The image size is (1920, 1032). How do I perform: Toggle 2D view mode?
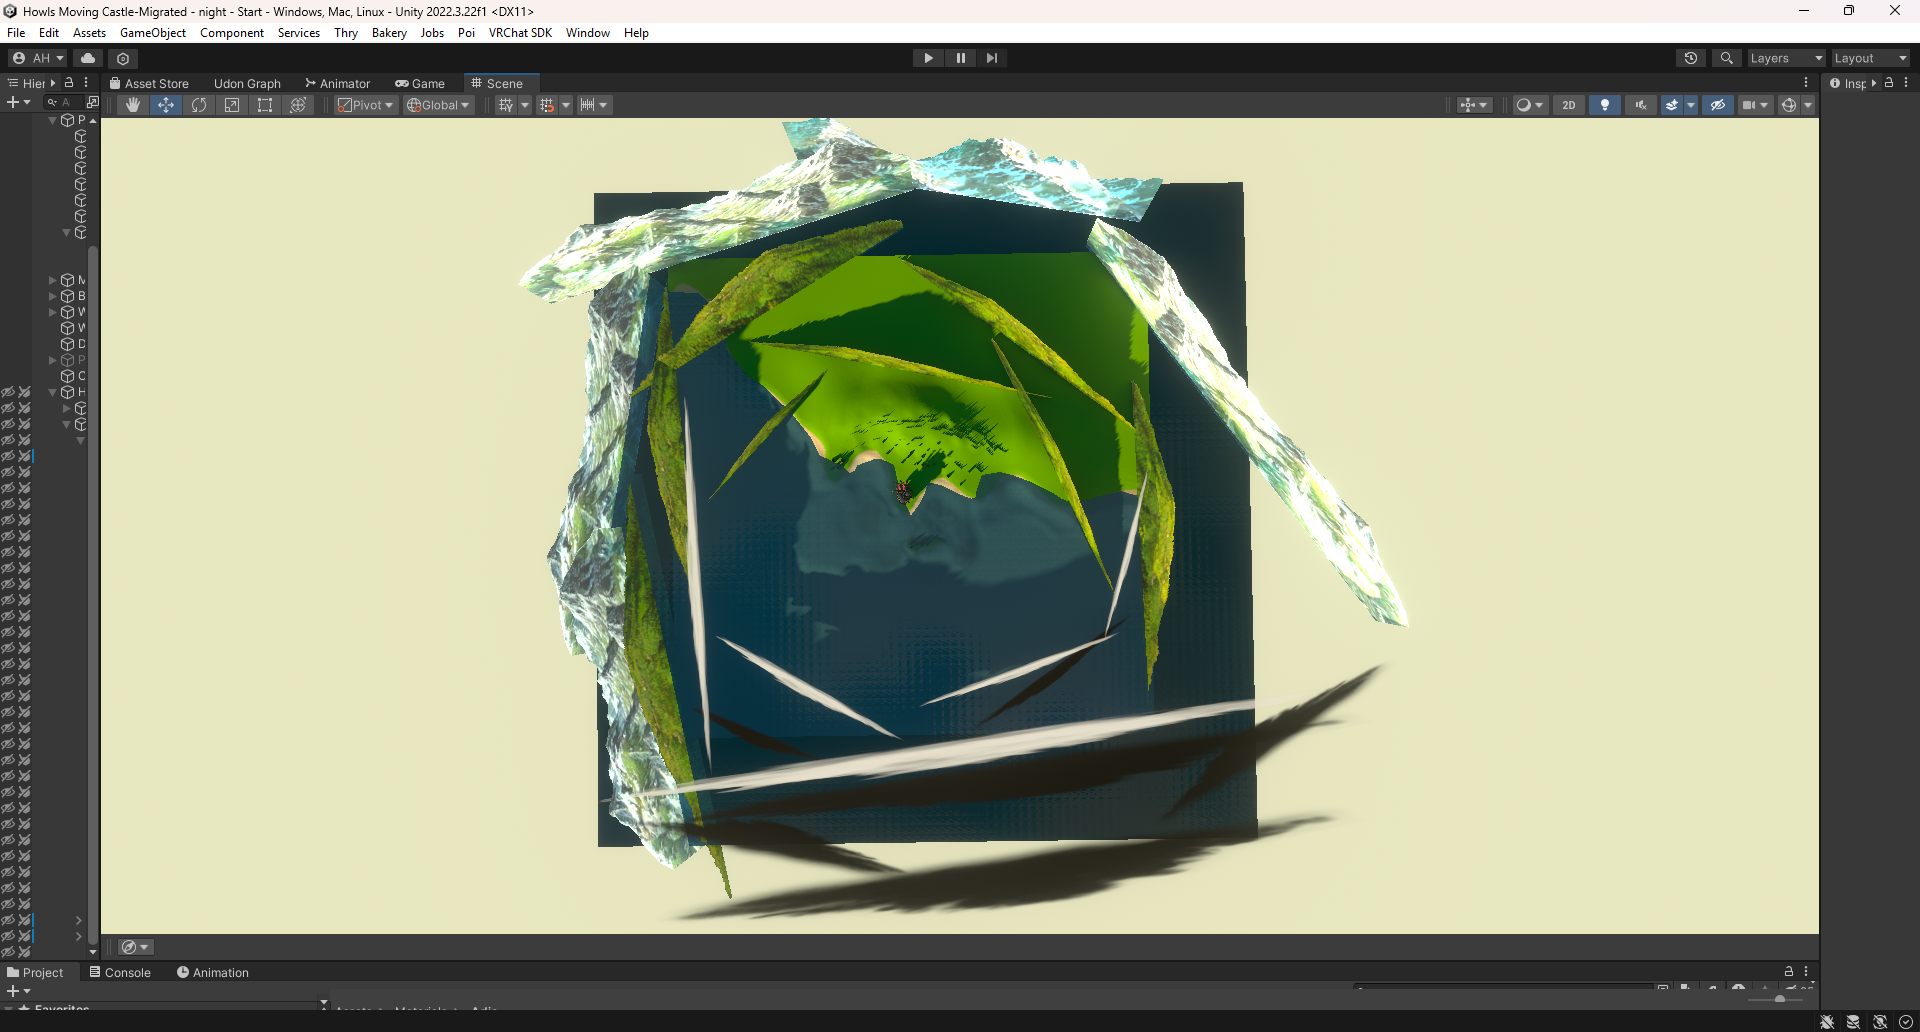pyautogui.click(x=1569, y=105)
